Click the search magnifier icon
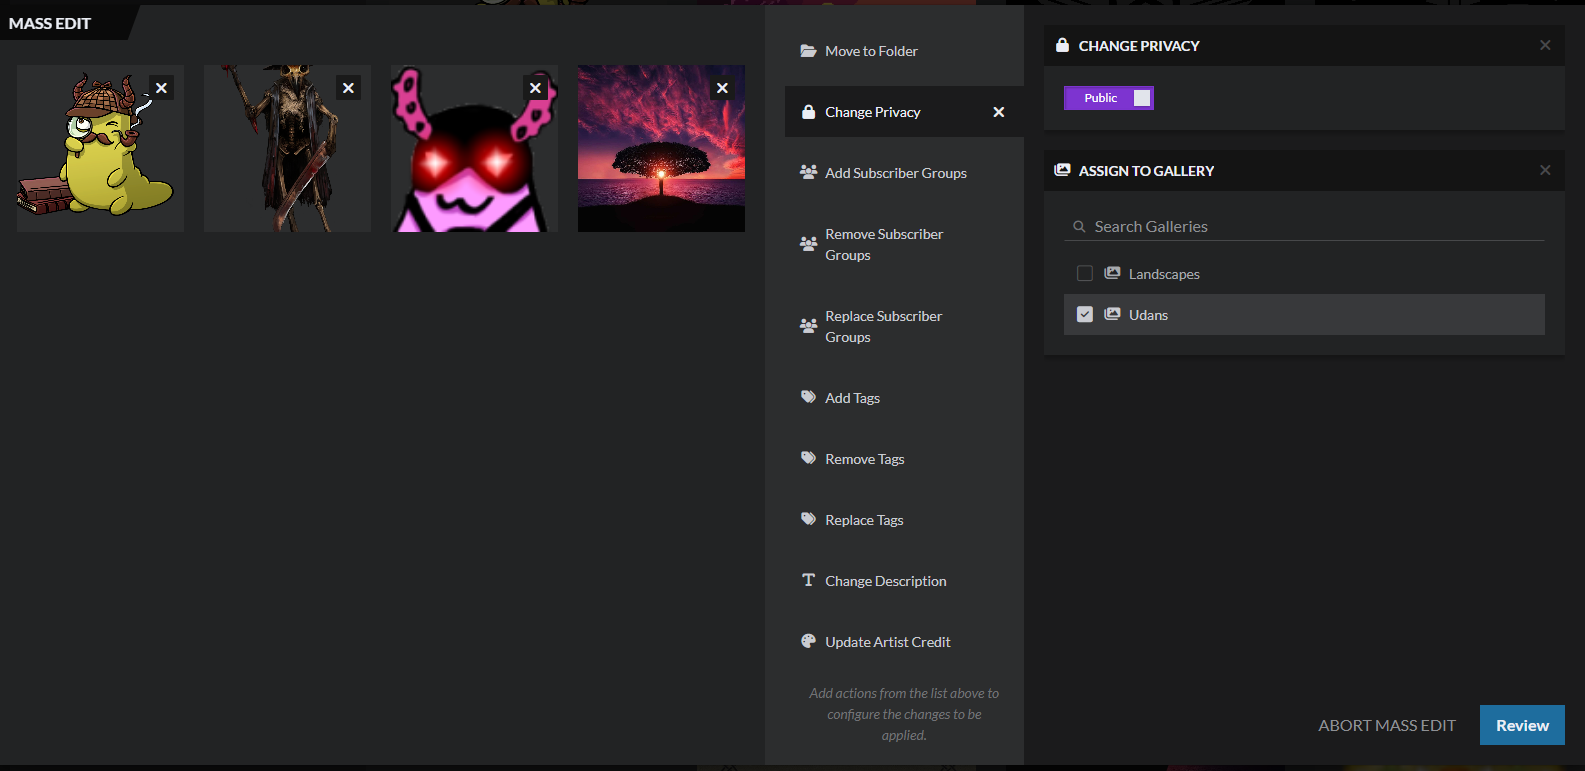This screenshot has width=1585, height=771. pyautogui.click(x=1079, y=227)
